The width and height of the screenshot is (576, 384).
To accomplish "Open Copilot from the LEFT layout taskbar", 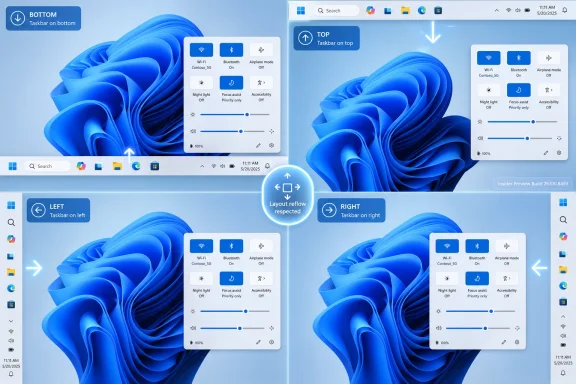I will tap(11, 239).
